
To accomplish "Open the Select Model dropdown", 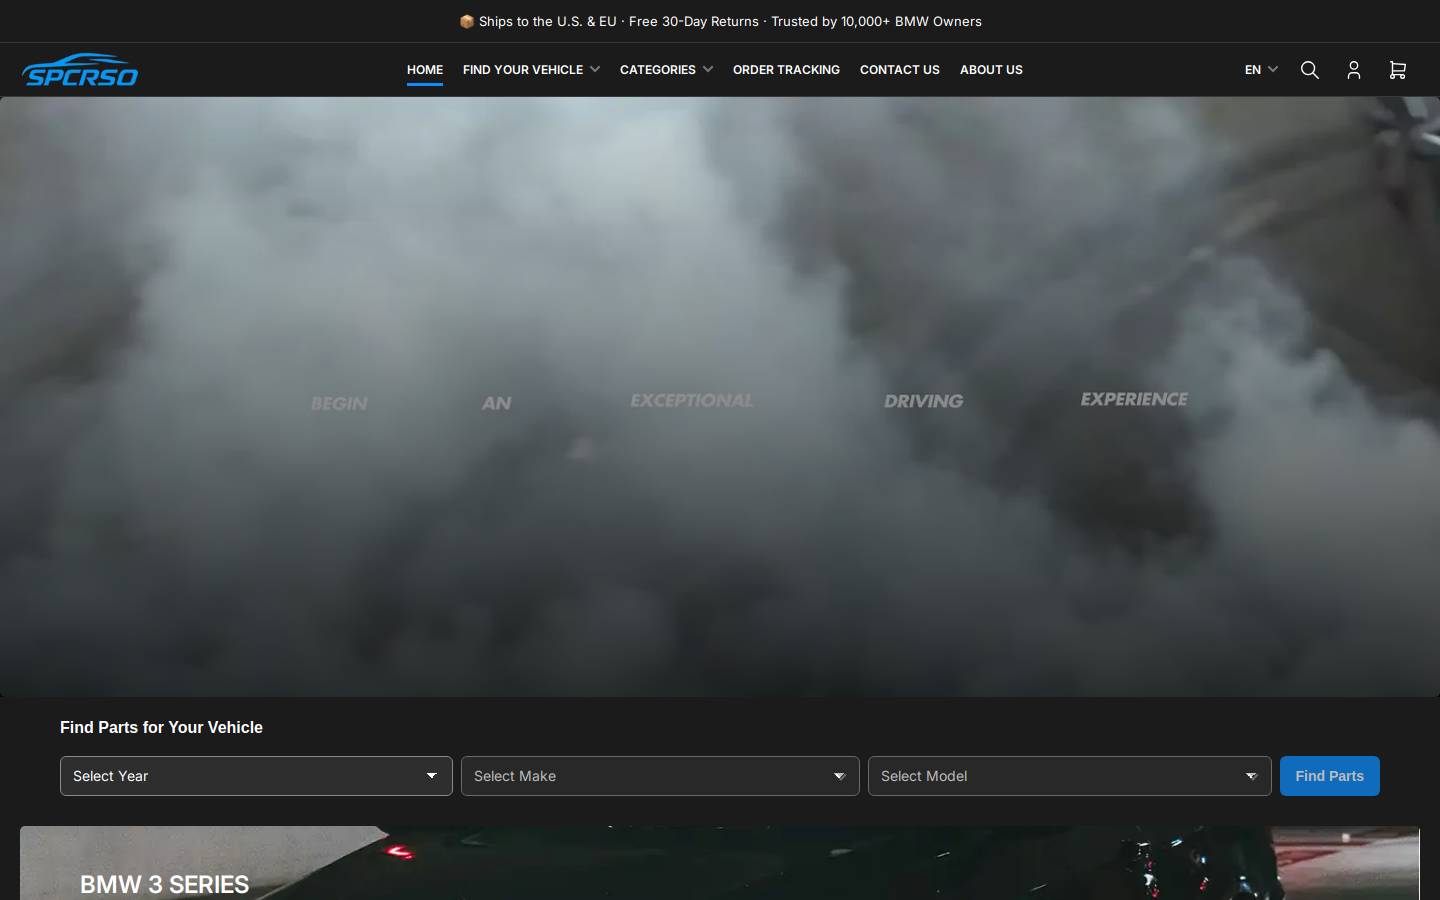I will [x=1069, y=776].
